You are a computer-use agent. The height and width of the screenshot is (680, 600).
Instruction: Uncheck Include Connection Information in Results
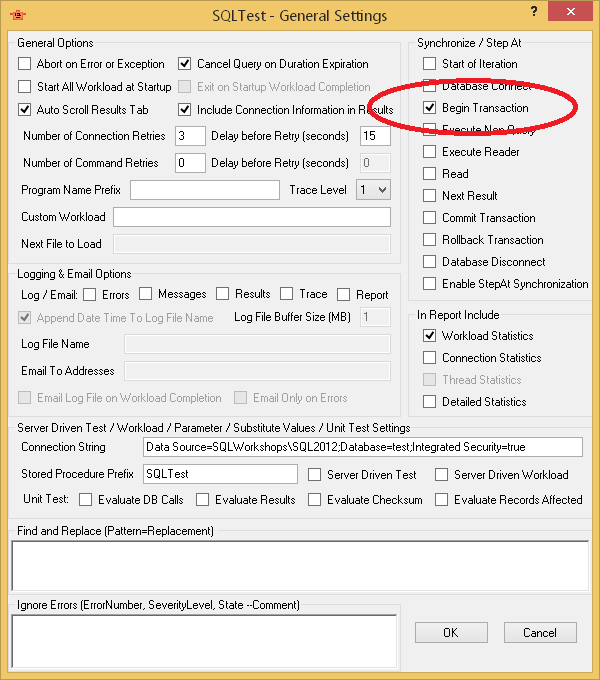point(185,110)
